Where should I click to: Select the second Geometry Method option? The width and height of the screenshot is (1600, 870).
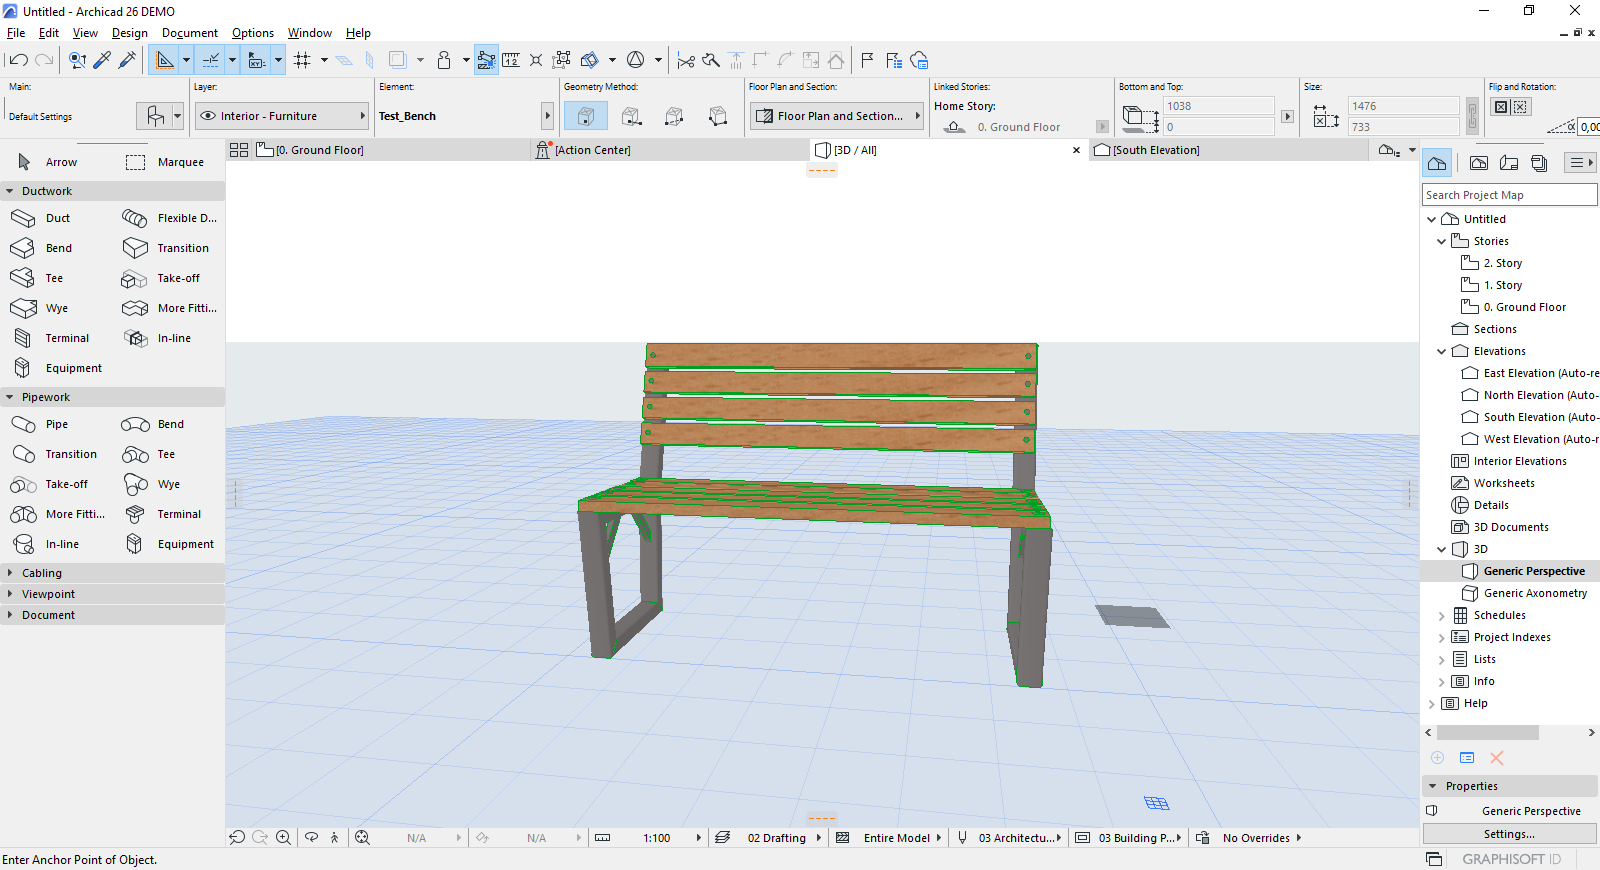pyautogui.click(x=631, y=116)
